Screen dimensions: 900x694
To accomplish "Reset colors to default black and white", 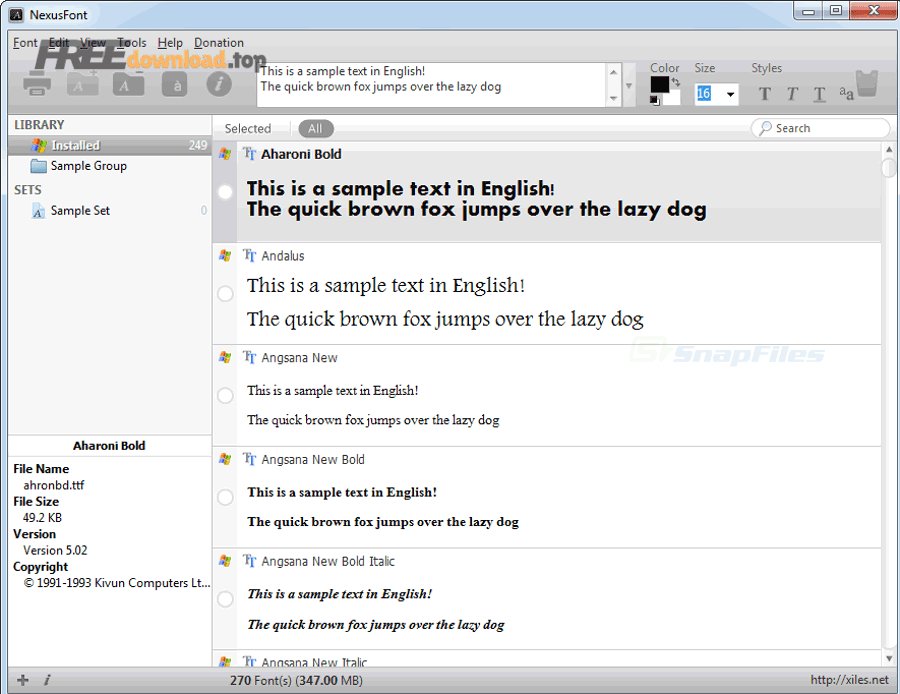I will tap(654, 100).
